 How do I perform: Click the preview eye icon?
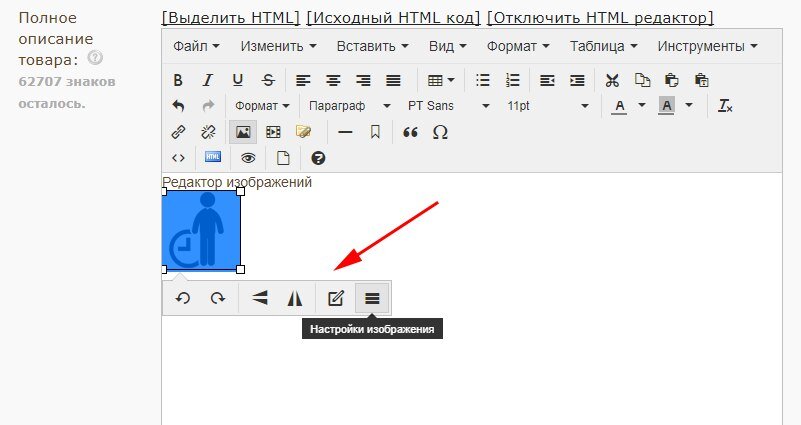pyautogui.click(x=247, y=158)
